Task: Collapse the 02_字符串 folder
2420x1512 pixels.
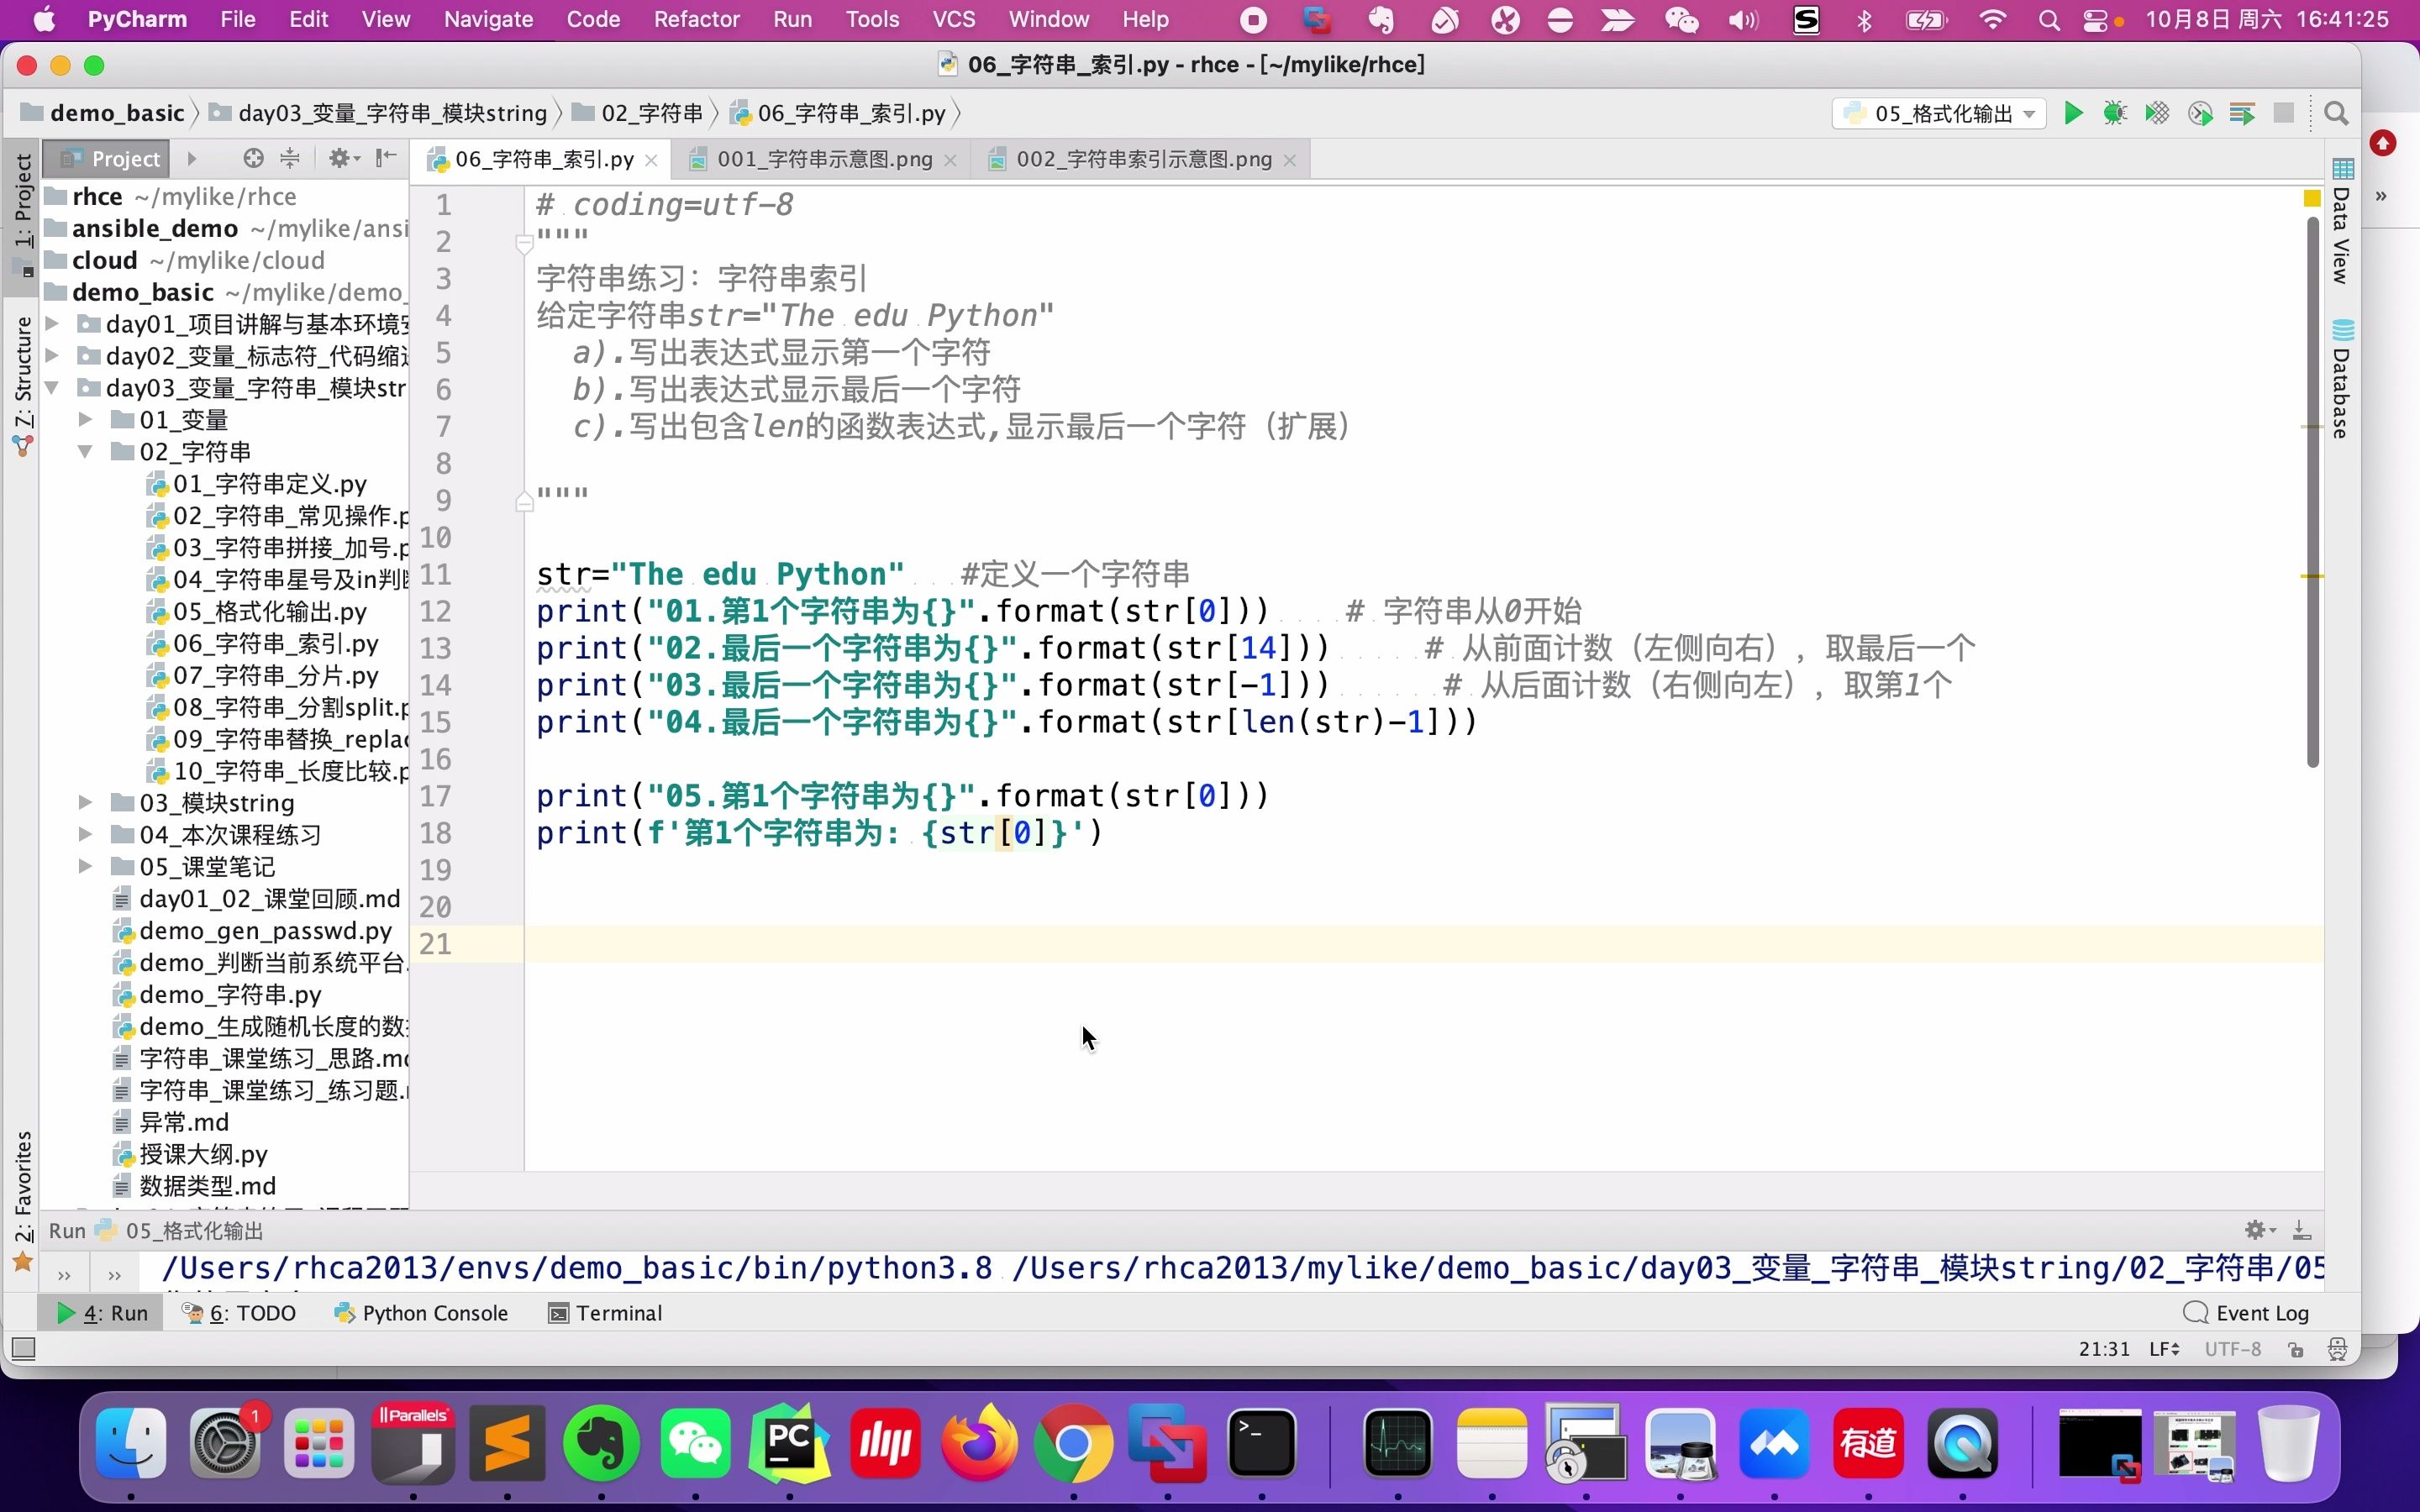Action: coord(86,452)
